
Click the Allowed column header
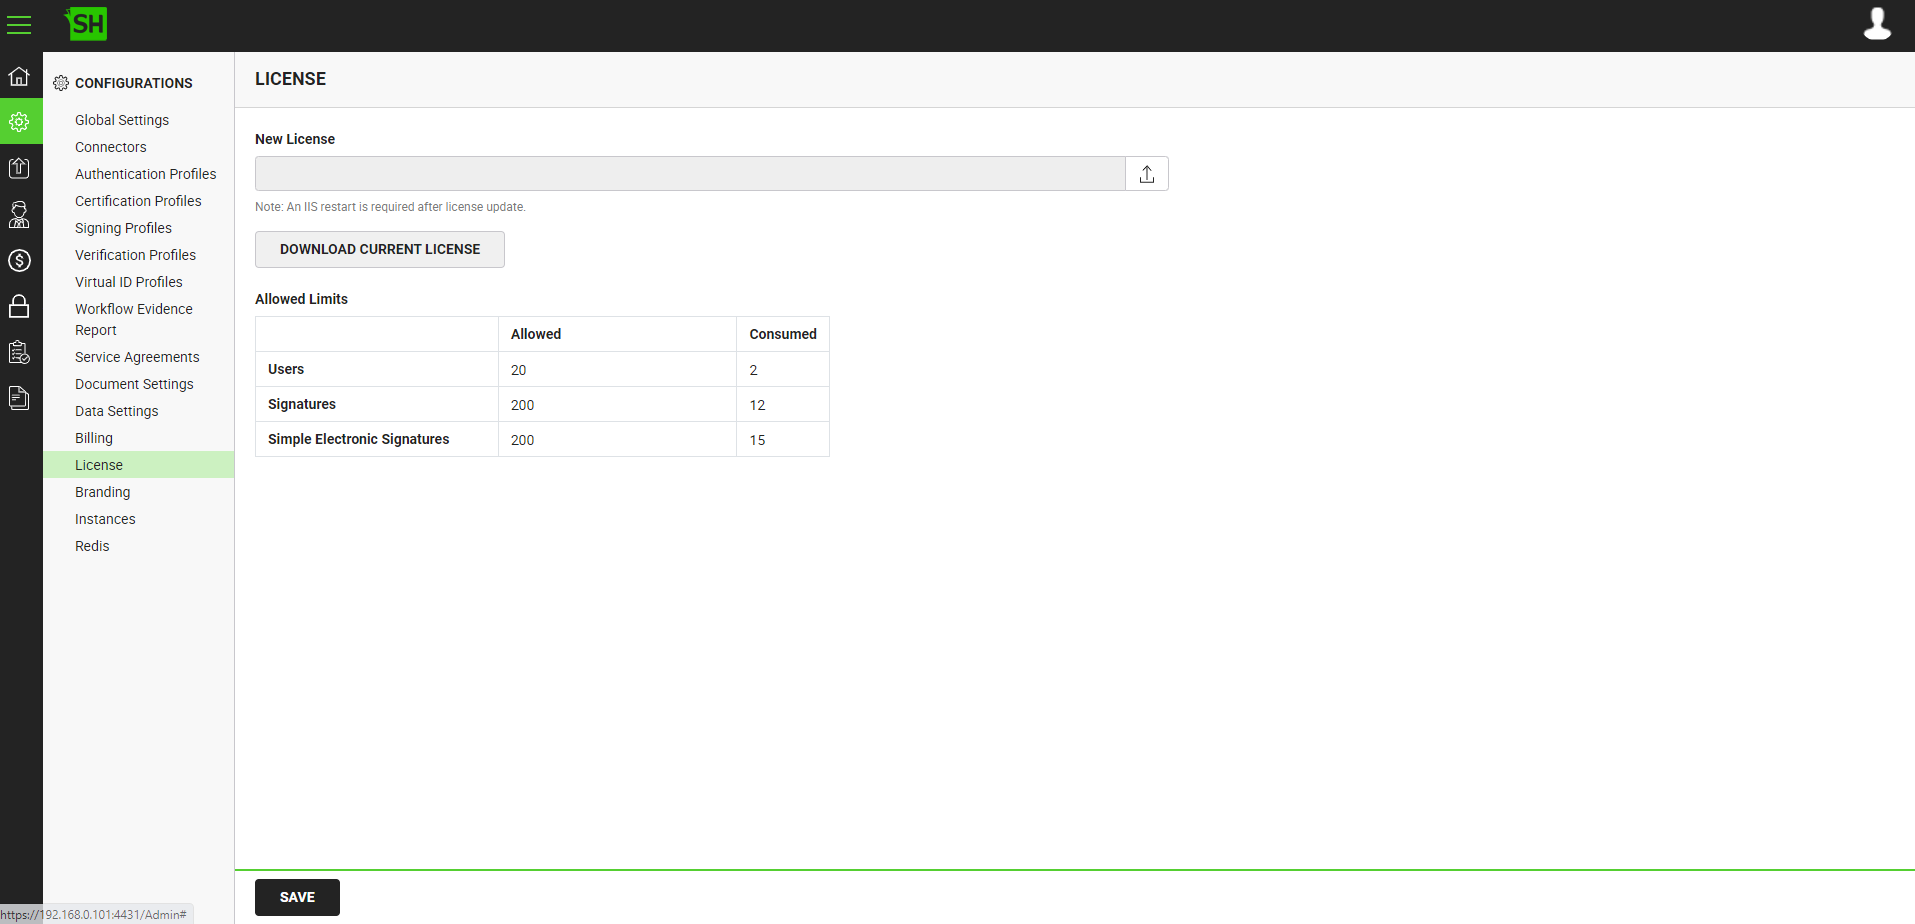click(536, 334)
